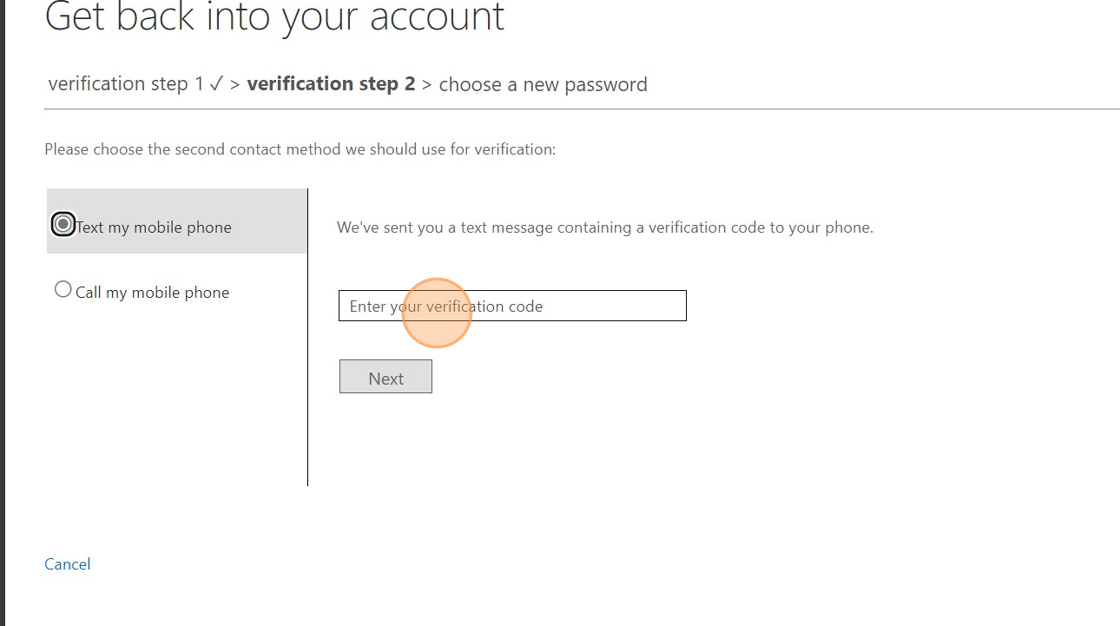This screenshot has height=626, width=1120.
Task: Select the Call my mobile phone radio button
Action: click(x=63, y=290)
